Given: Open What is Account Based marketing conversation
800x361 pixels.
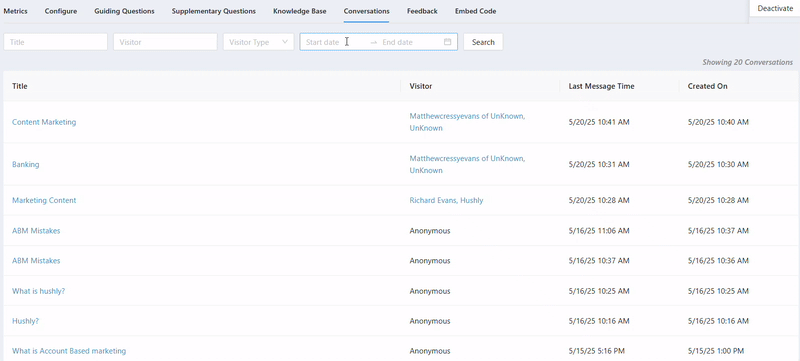Looking at the screenshot, I should [x=69, y=351].
